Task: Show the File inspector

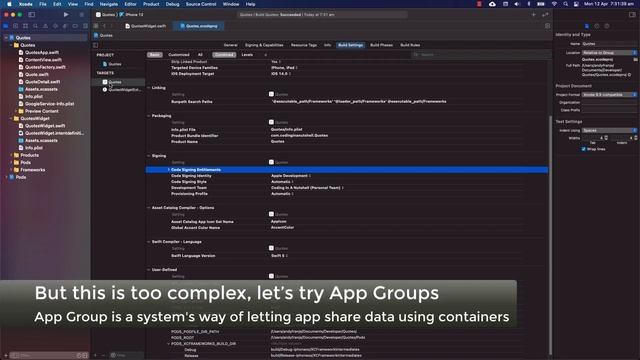Action: pyautogui.click(x=587, y=26)
